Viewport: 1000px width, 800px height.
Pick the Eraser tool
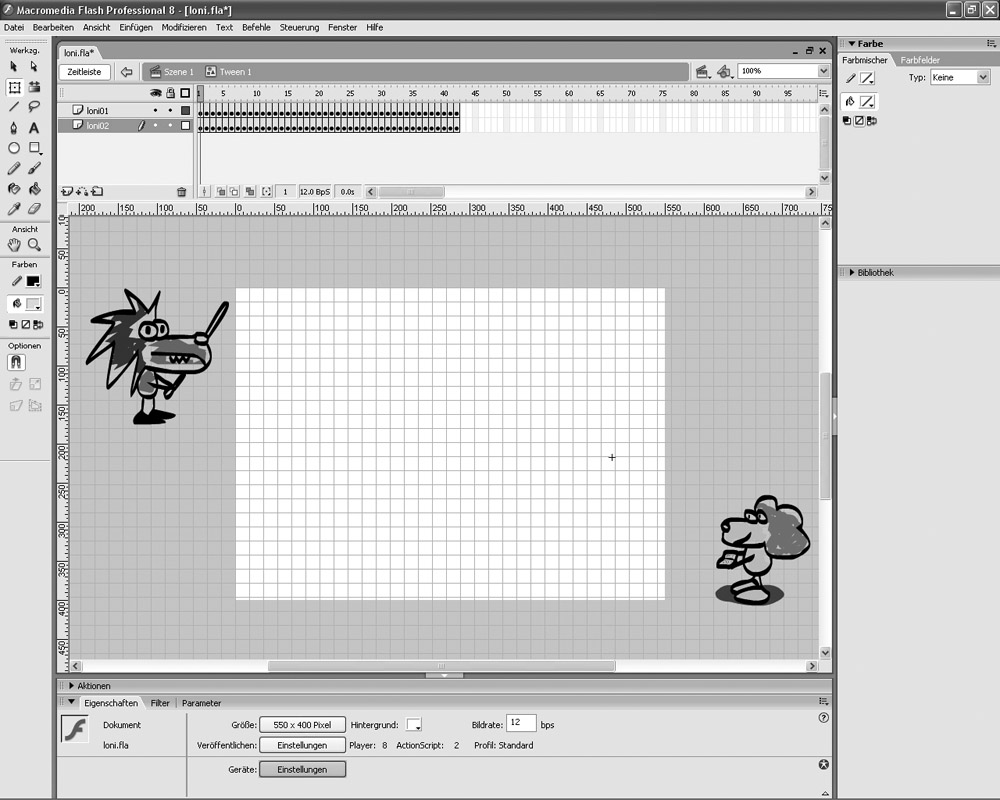34,209
